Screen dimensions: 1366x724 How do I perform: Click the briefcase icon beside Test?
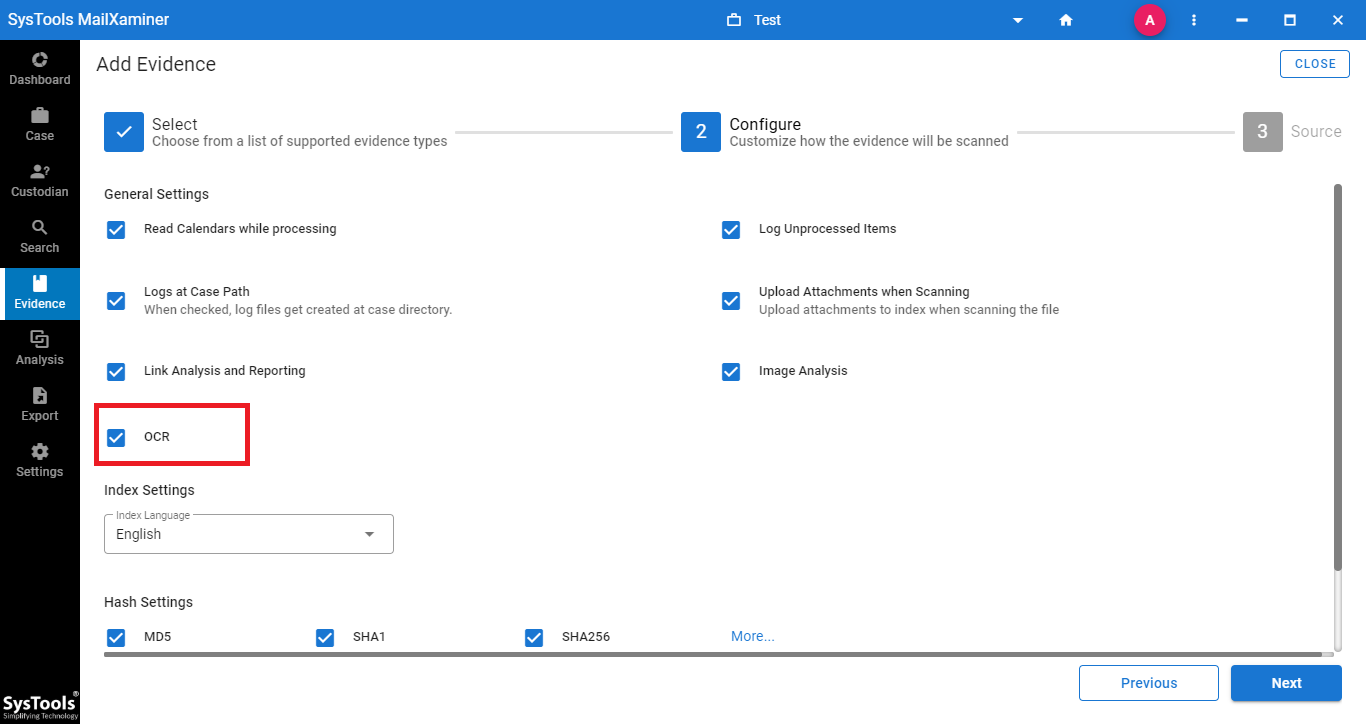pos(734,20)
